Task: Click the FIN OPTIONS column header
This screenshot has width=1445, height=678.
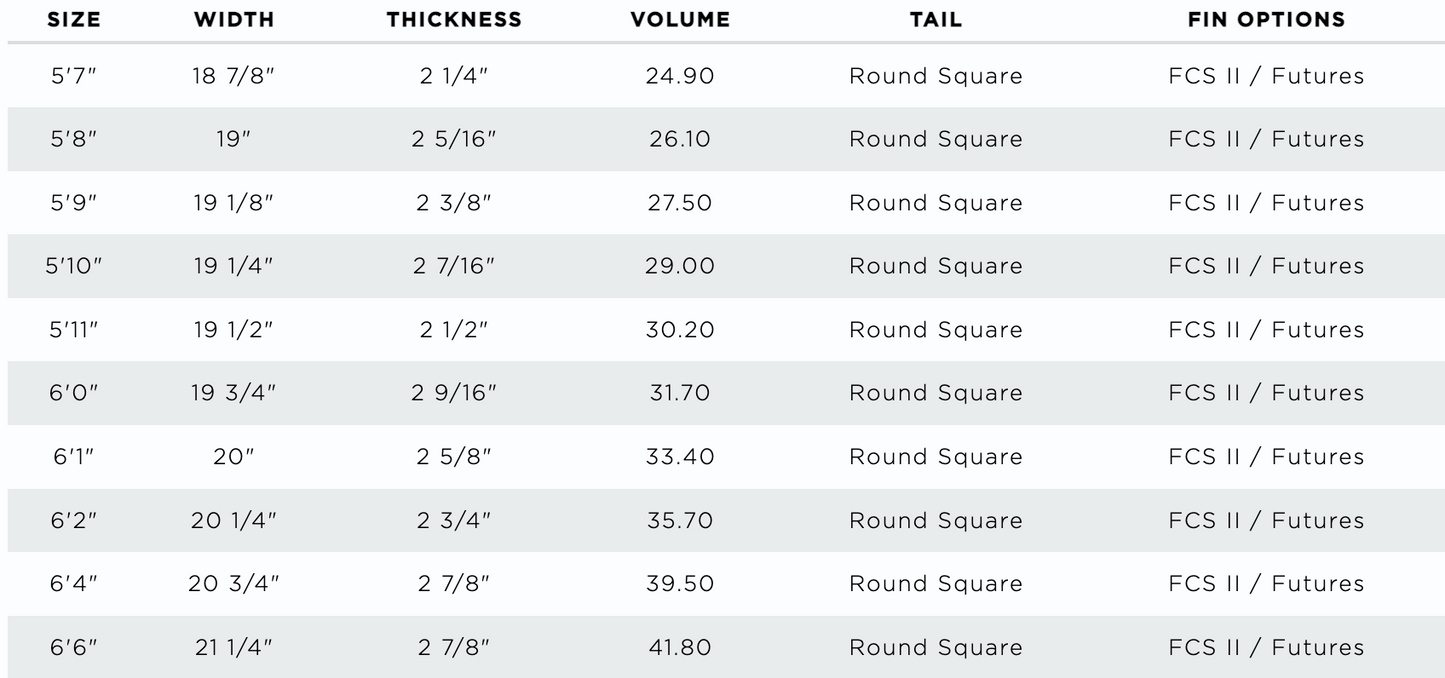Action: 1266,19
